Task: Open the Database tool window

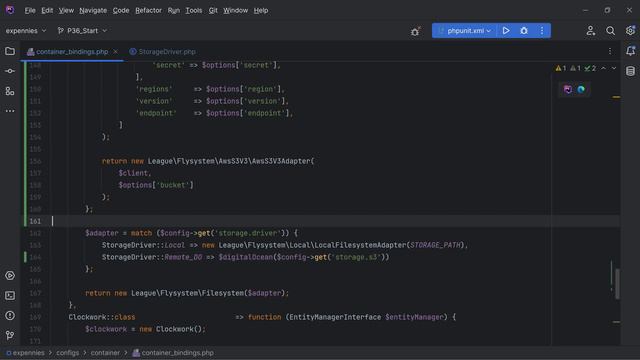Action: click(x=630, y=71)
